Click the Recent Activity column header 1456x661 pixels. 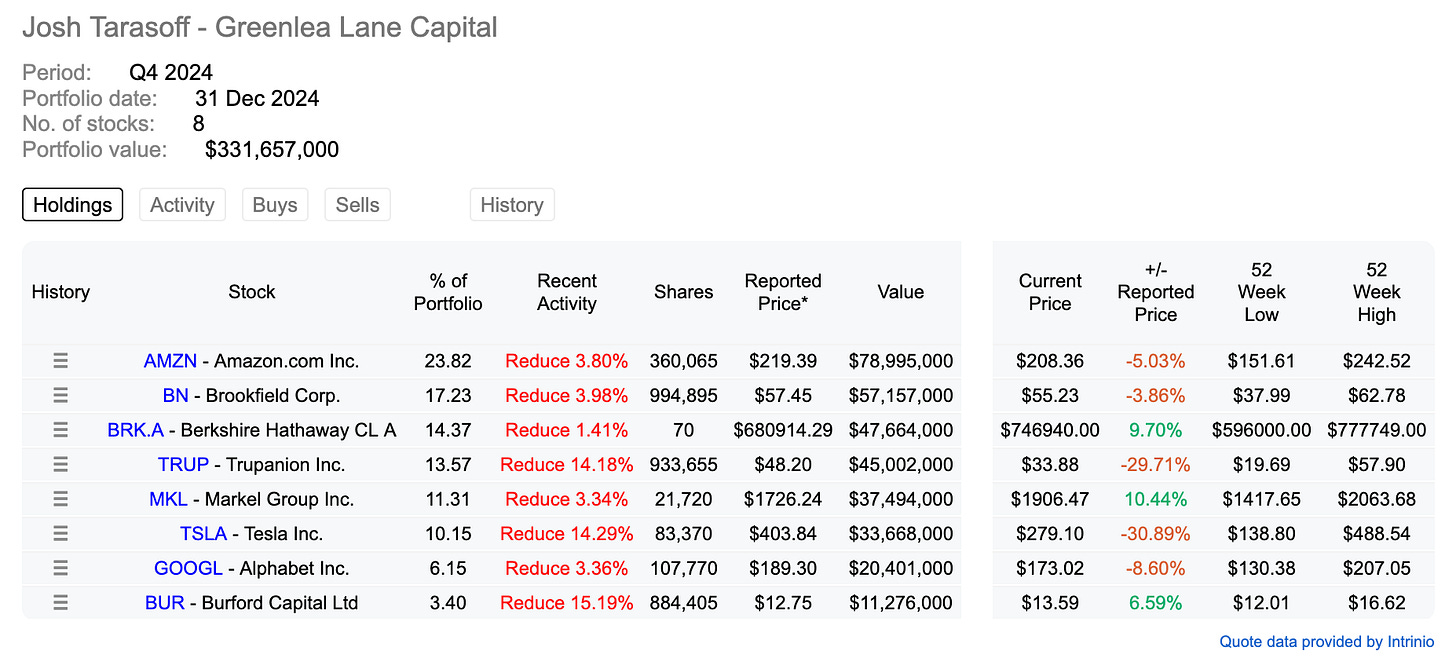point(567,292)
